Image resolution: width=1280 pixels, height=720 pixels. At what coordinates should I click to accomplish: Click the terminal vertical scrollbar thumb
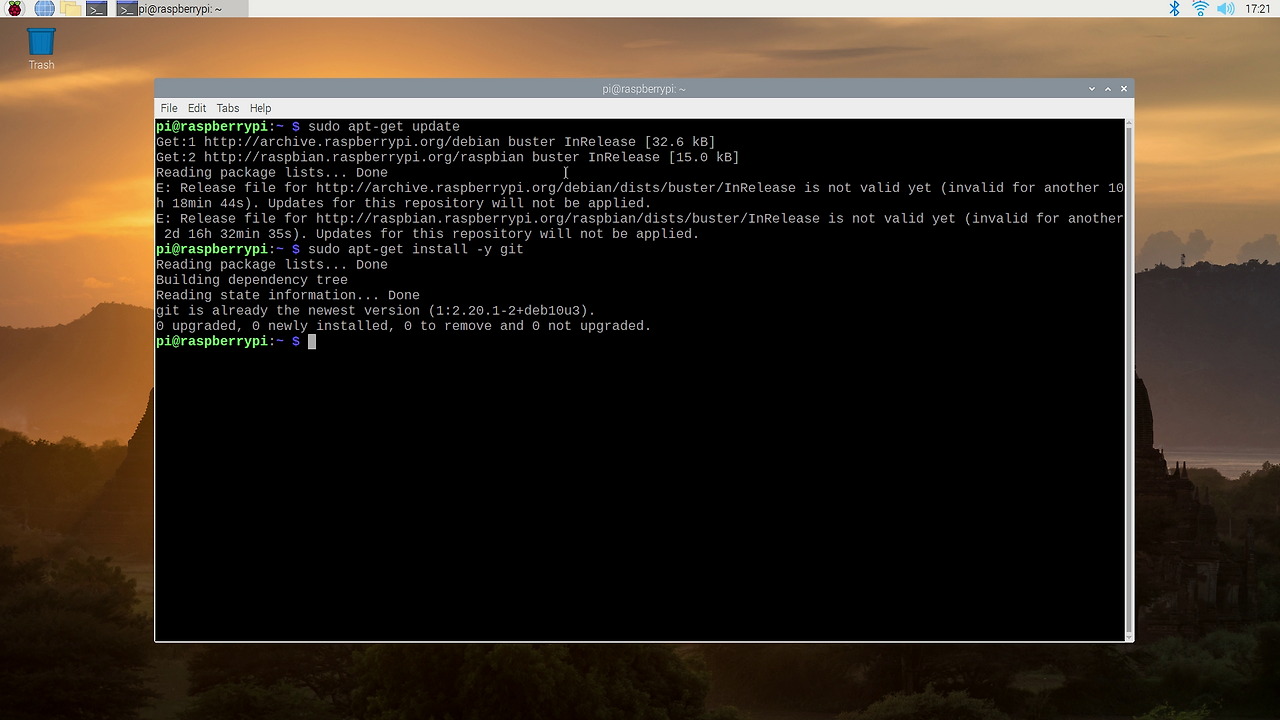pos(1129,380)
